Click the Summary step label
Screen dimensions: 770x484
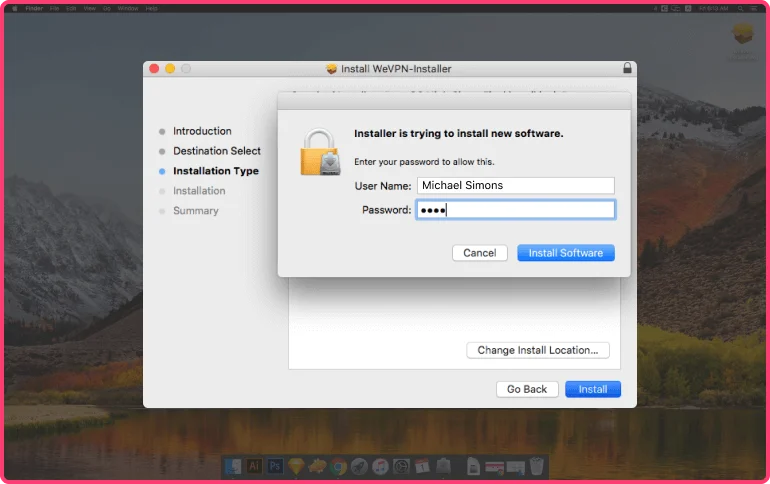tap(195, 211)
